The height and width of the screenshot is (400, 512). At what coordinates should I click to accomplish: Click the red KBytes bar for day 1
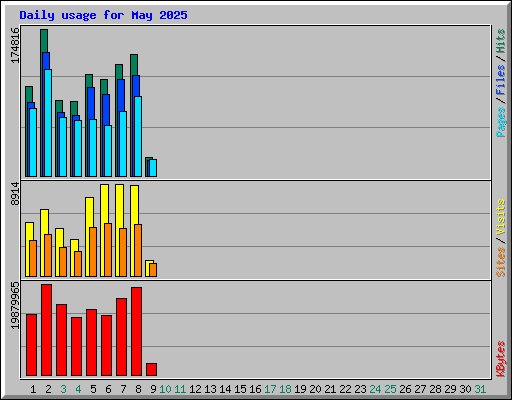pyautogui.click(x=32, y=345)
